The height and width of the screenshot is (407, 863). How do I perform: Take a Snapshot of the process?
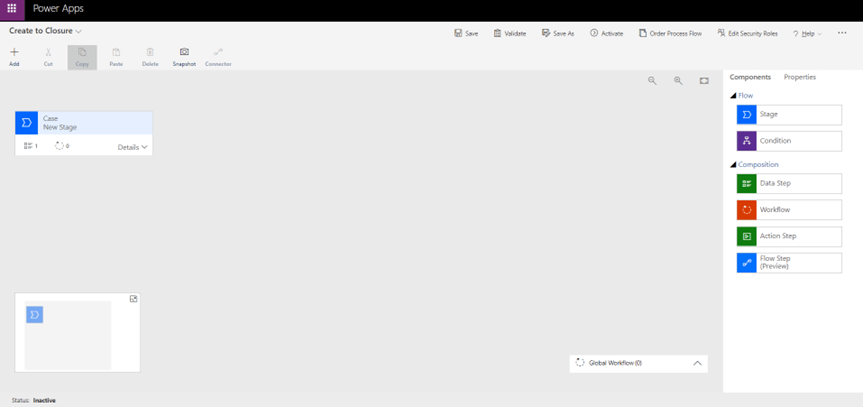[184, 56]
